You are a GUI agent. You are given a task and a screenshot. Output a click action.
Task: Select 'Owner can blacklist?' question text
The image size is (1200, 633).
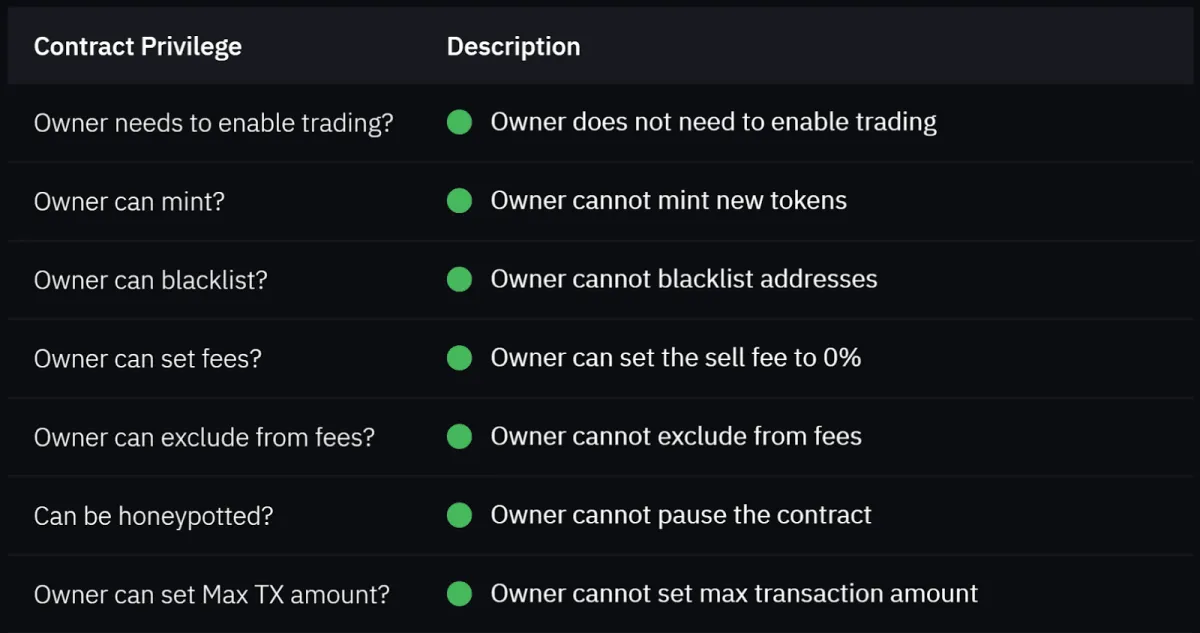click(x=150, y=280)
